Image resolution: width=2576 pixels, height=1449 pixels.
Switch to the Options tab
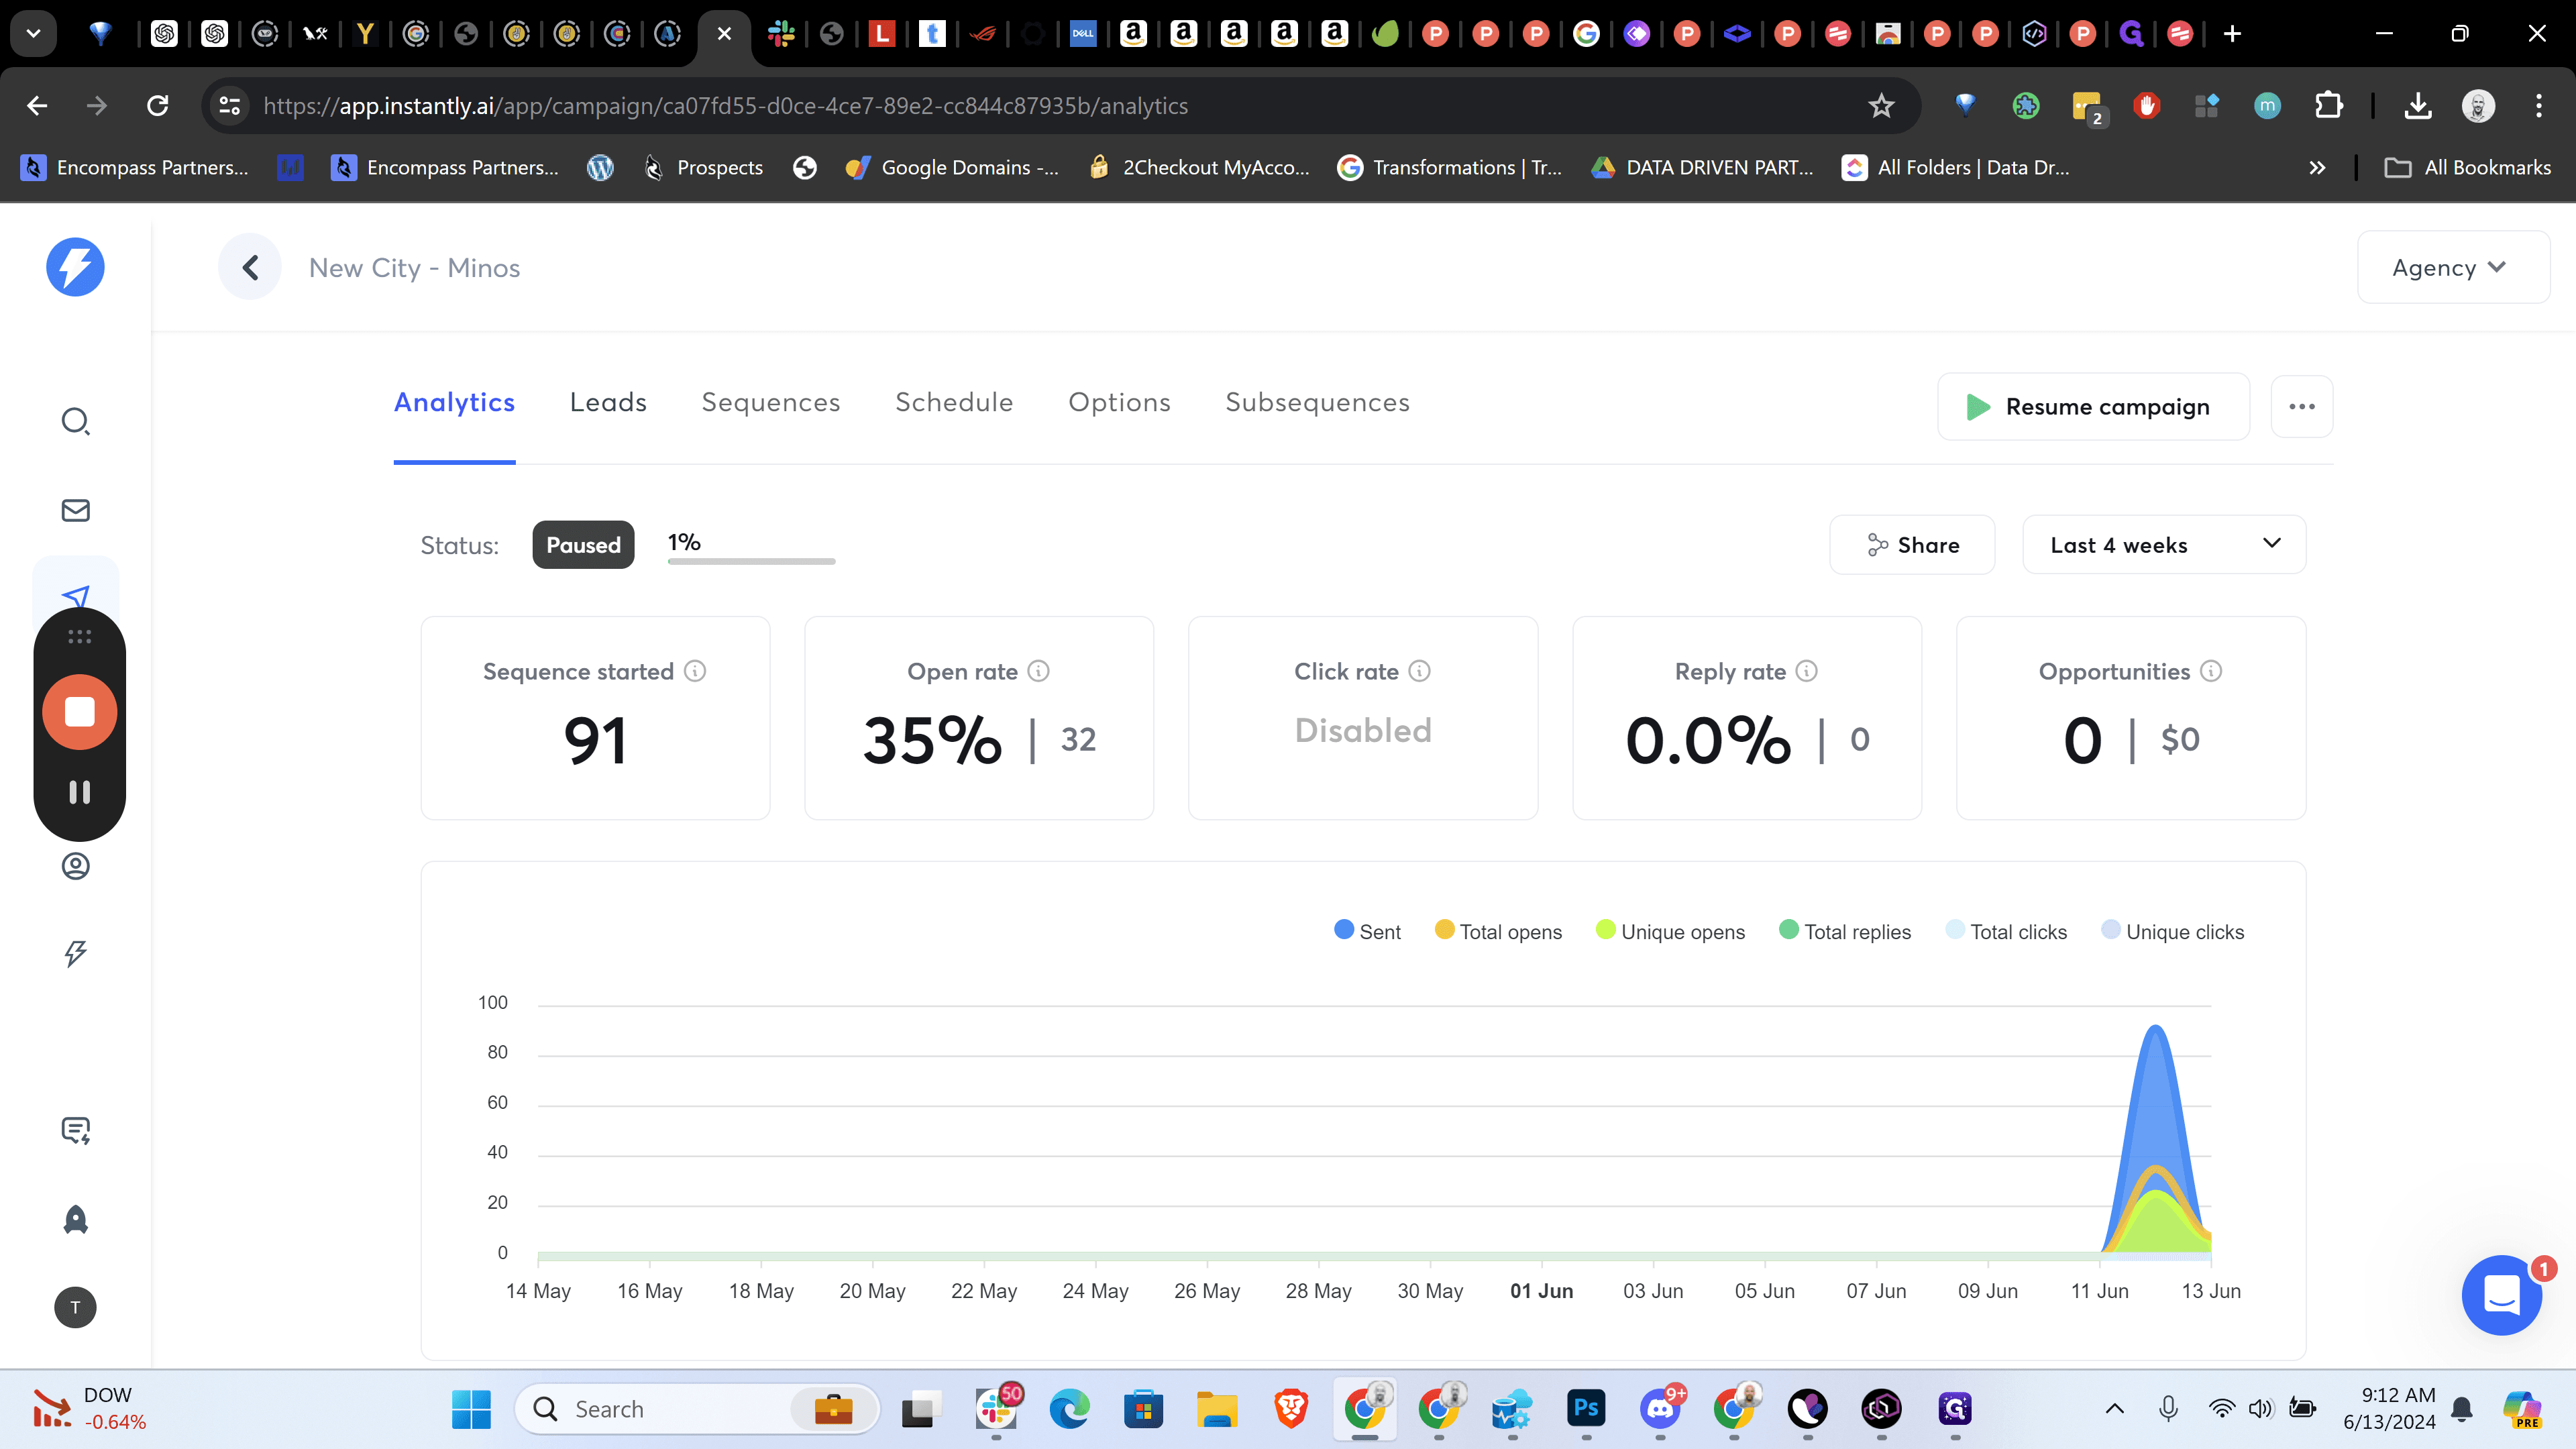coord(1119,402)
